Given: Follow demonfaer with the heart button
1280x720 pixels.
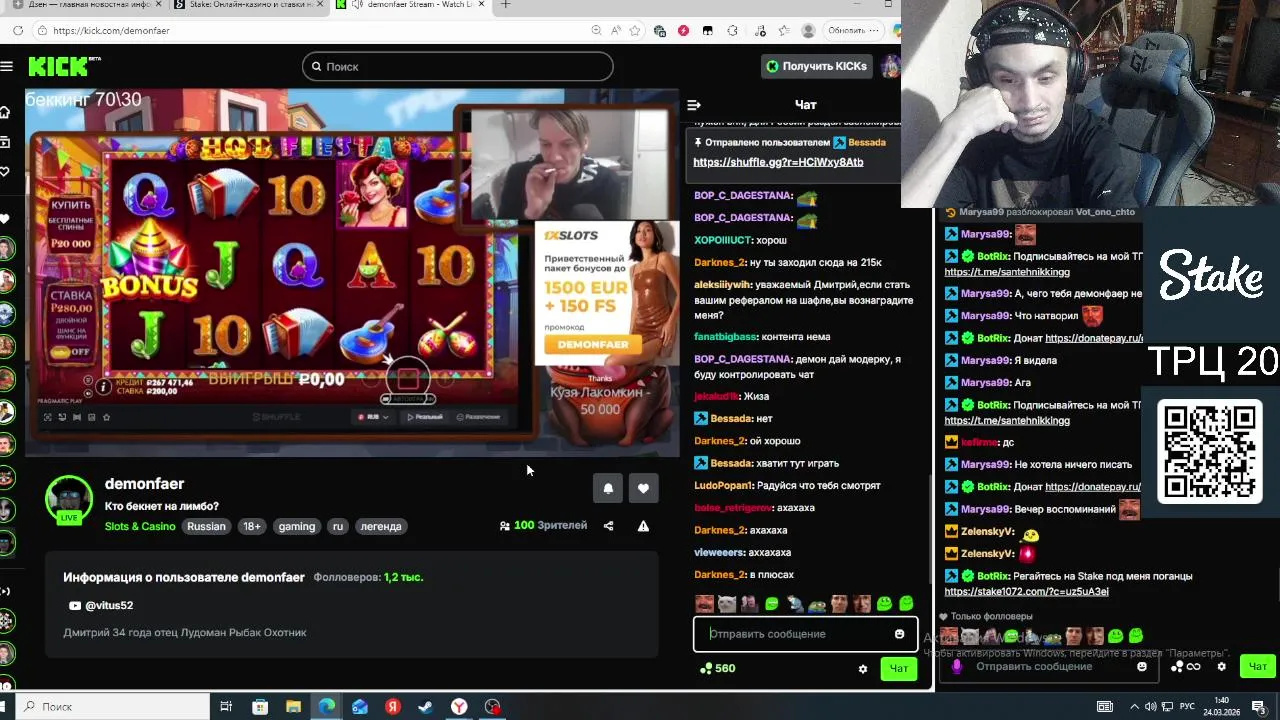Looking at the screenshot, I should click(643, 488).
